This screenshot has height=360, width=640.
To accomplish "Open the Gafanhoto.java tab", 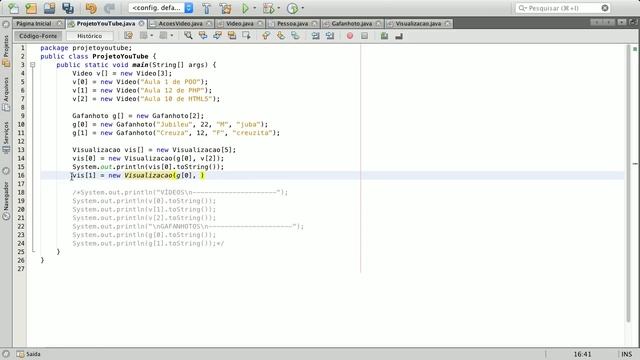I will click(351, 24).
